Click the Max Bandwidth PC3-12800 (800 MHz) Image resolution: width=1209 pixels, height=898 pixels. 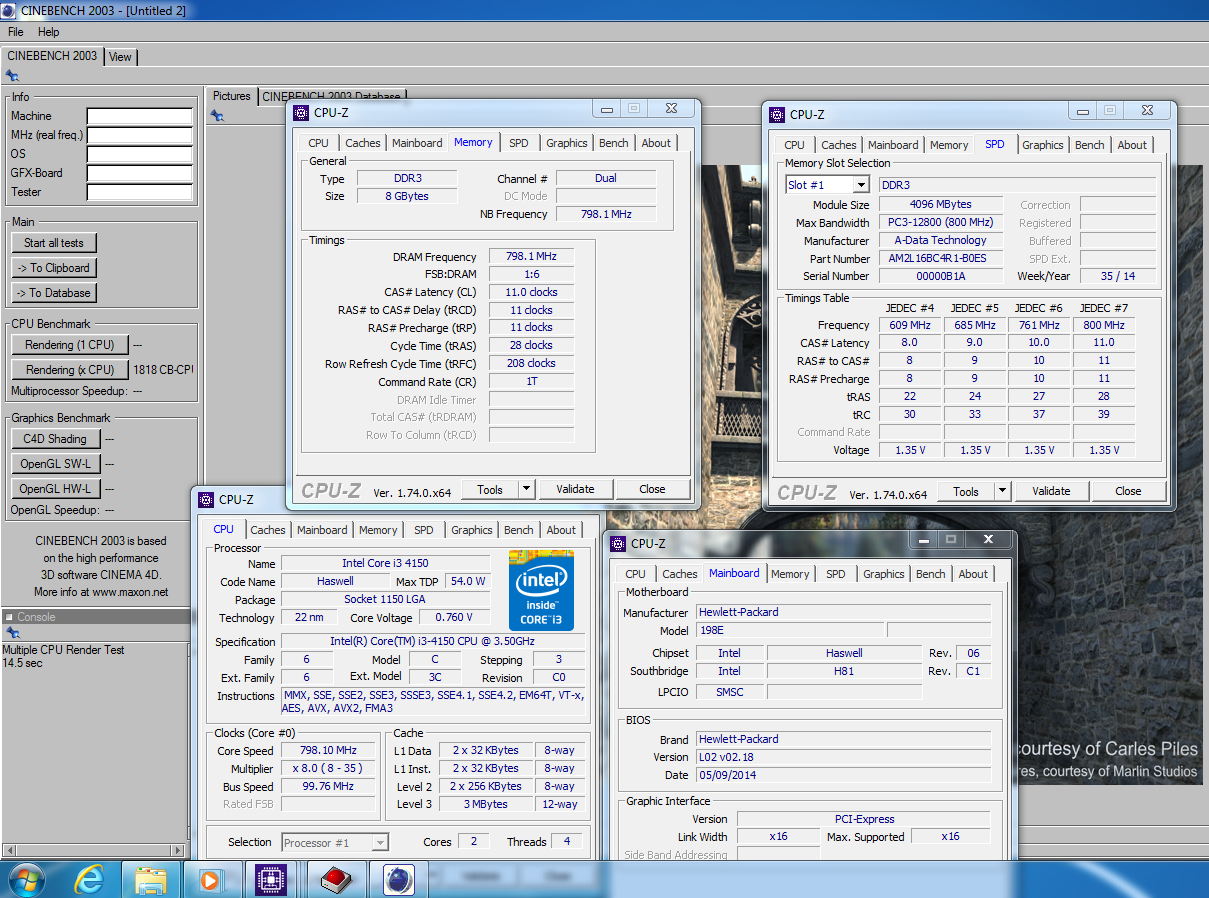coord(940,222)
